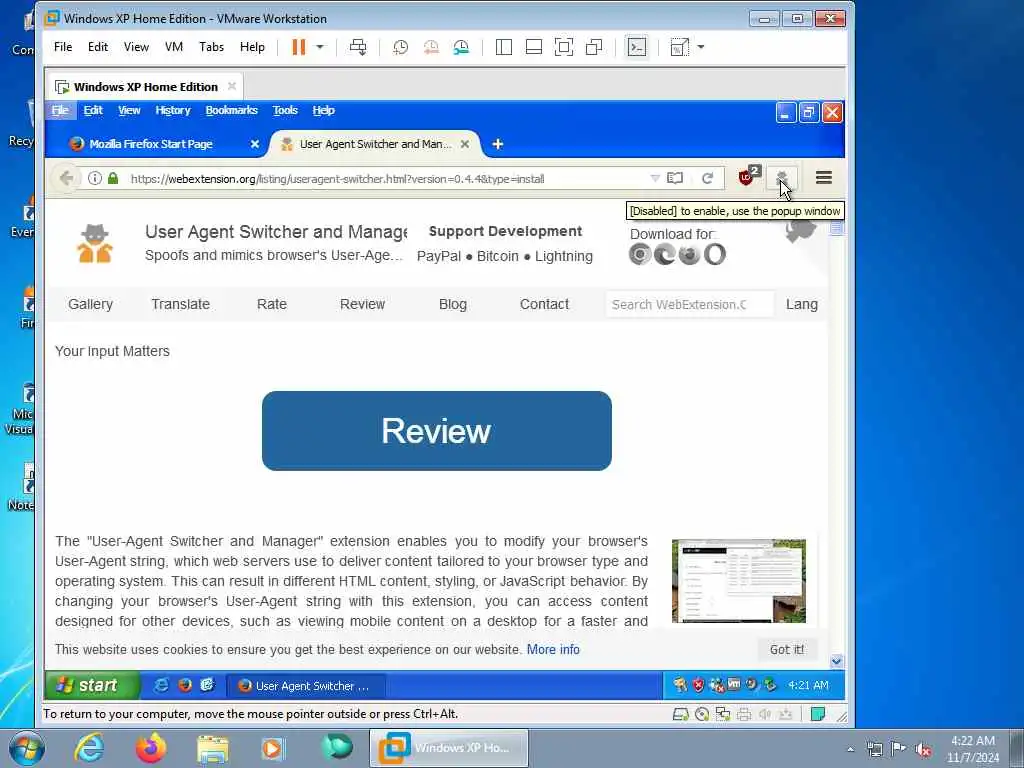Click the green secure-connection padlock
This screenshot has height=768, width=1024.
[113, 178]
